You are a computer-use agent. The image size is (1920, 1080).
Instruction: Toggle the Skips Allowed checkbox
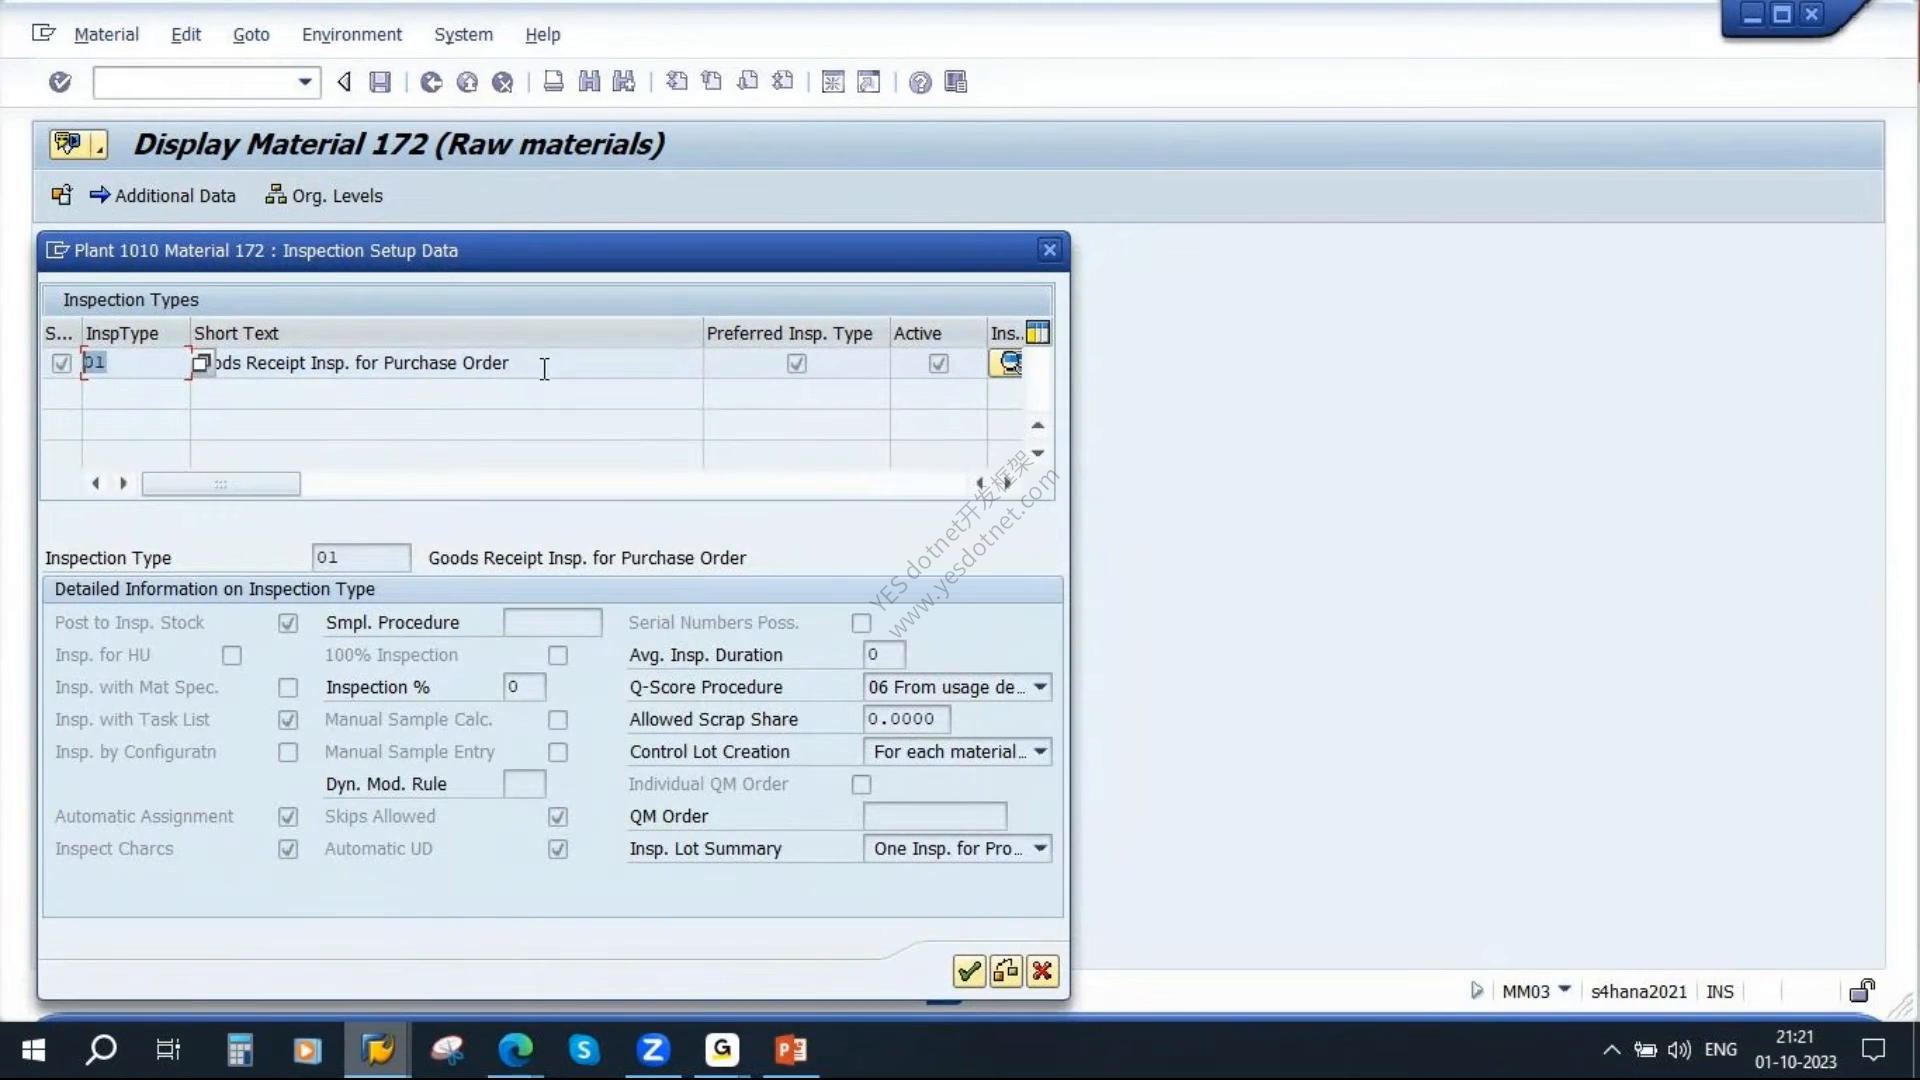pos(558,817)
